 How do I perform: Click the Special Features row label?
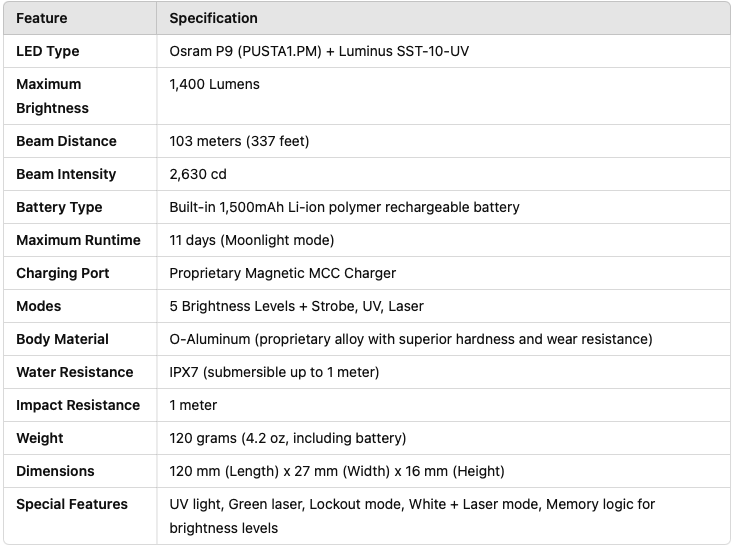click(72, 504)
